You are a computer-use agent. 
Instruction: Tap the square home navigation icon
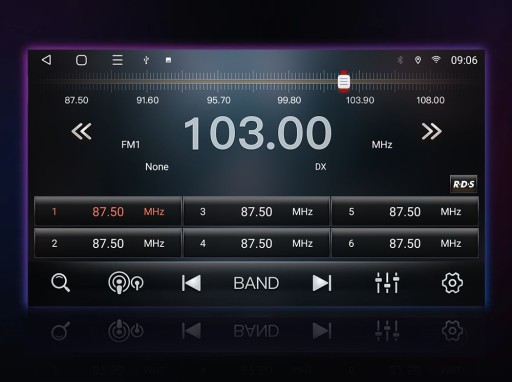(81, 60)
